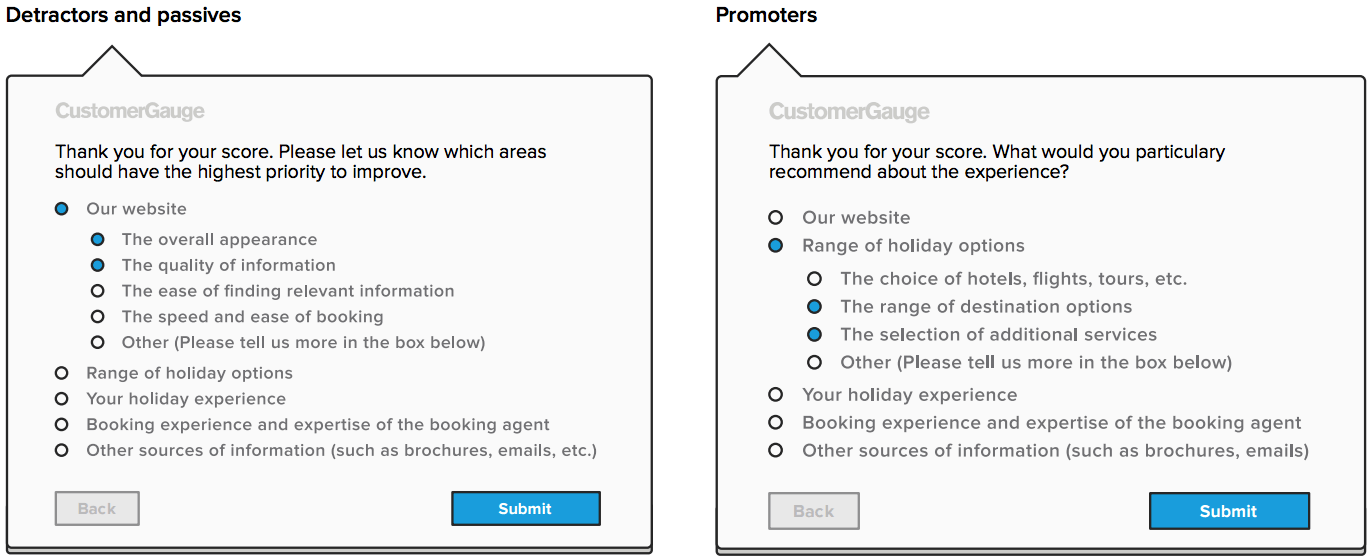Select 'Our website' radio in Detractors panel
Image resolution: width=1371 pixels, height=560 pixels.
(x=62, y=209)
